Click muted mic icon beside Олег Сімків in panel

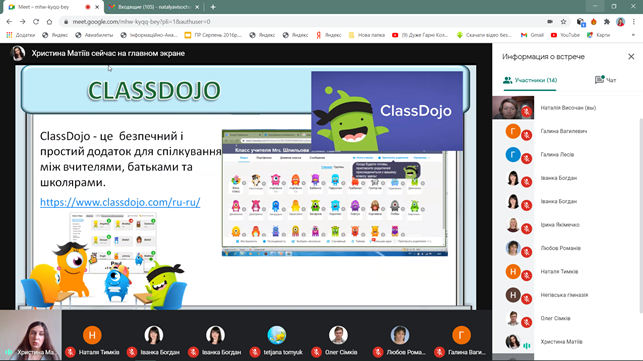[x=527, y=322]
